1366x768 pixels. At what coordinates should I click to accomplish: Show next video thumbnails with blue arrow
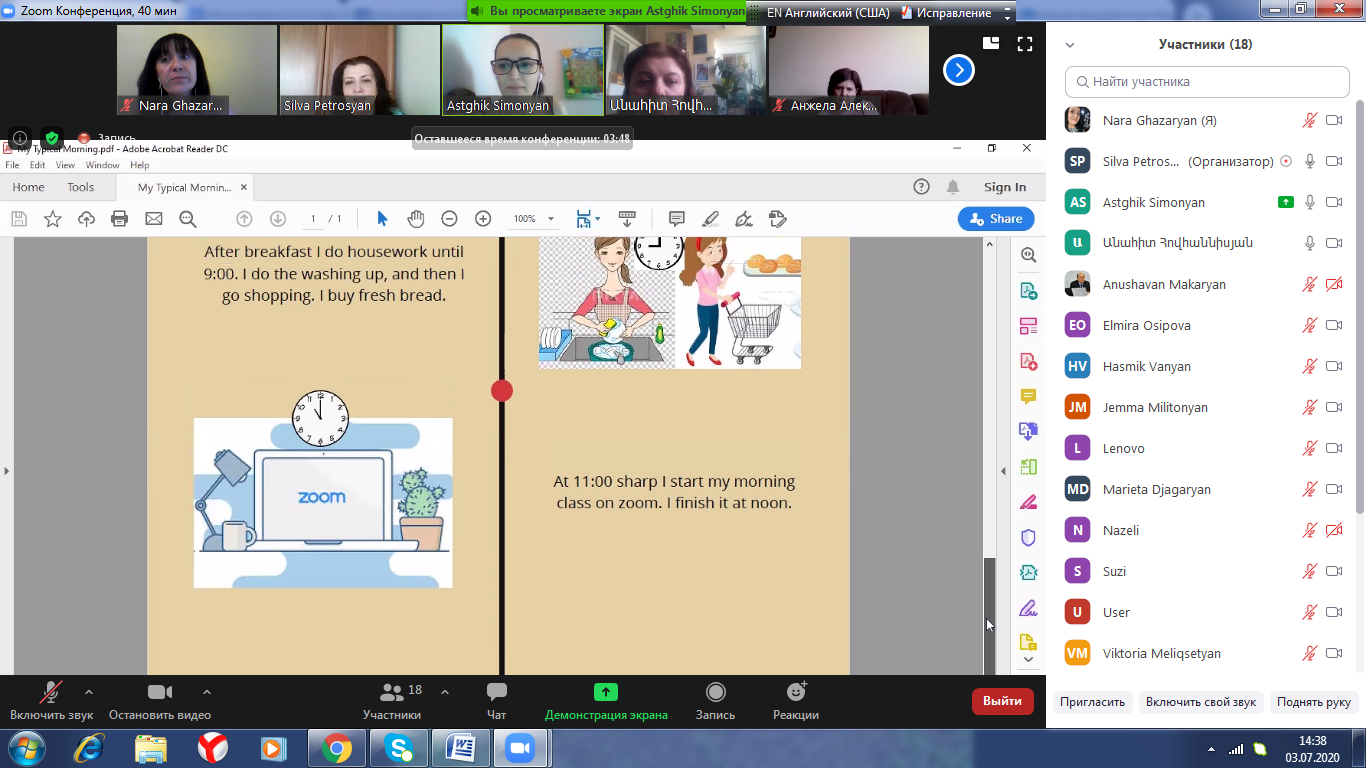click(x=959, y=70)
